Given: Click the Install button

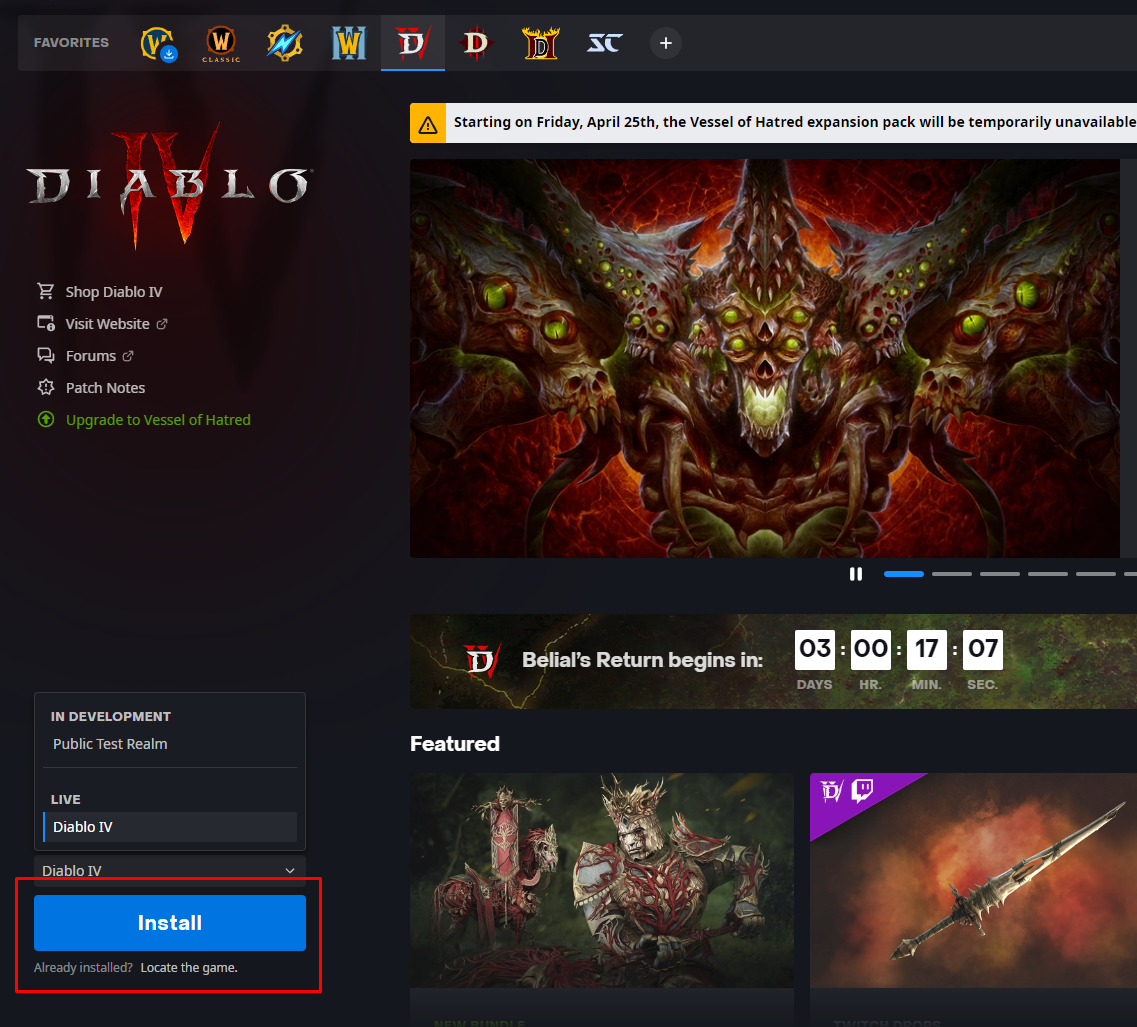Looking at the screenshot, I should [169, 922].
